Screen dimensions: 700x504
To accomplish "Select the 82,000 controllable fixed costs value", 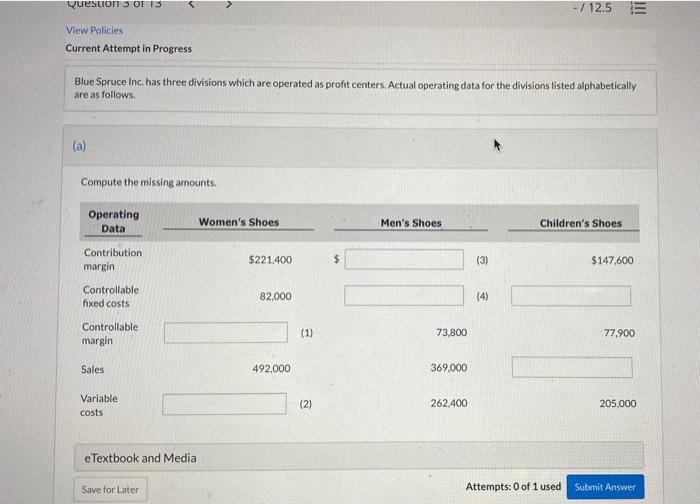I will point(275,296).
